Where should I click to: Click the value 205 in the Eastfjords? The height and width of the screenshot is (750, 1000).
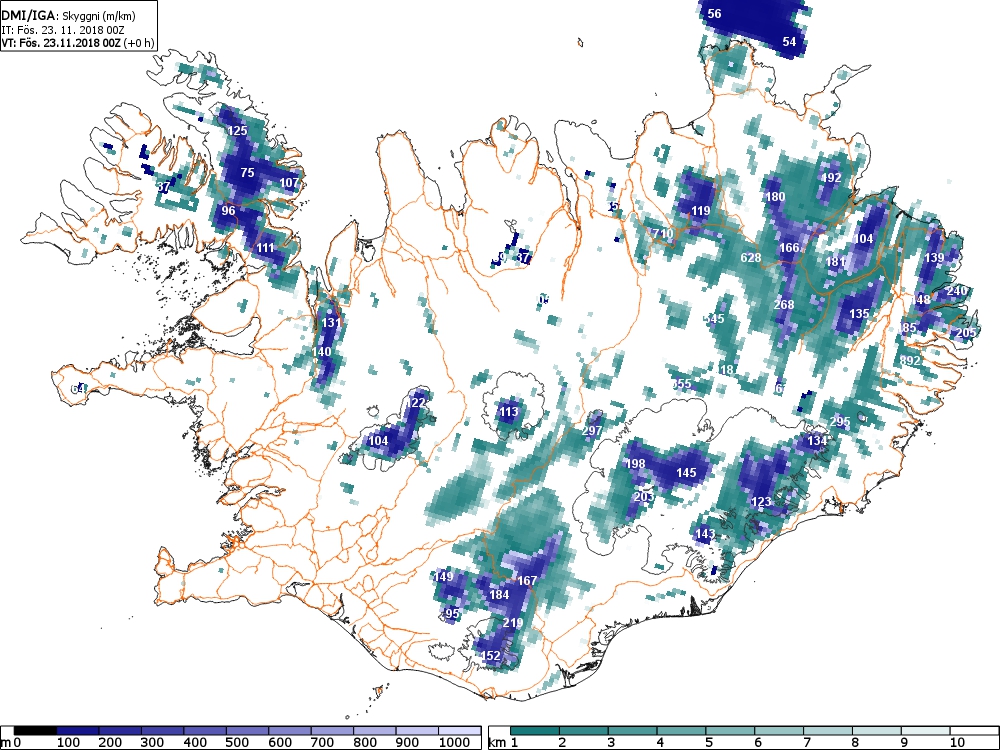tap(966, 332)
